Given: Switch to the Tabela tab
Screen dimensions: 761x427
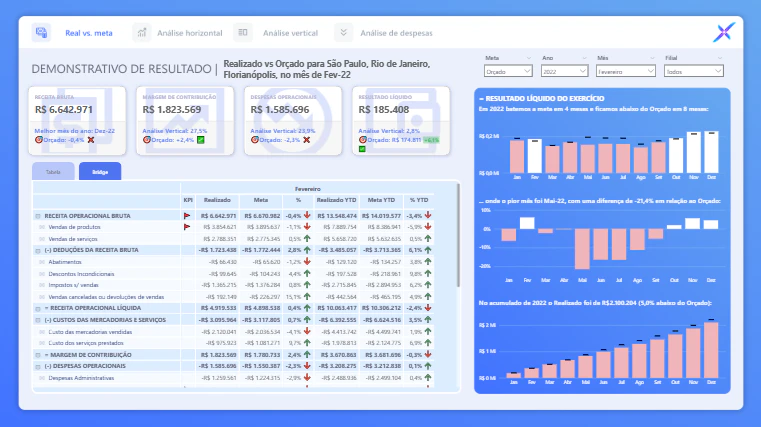Looking at the screenshot, I should click(53, 172).
